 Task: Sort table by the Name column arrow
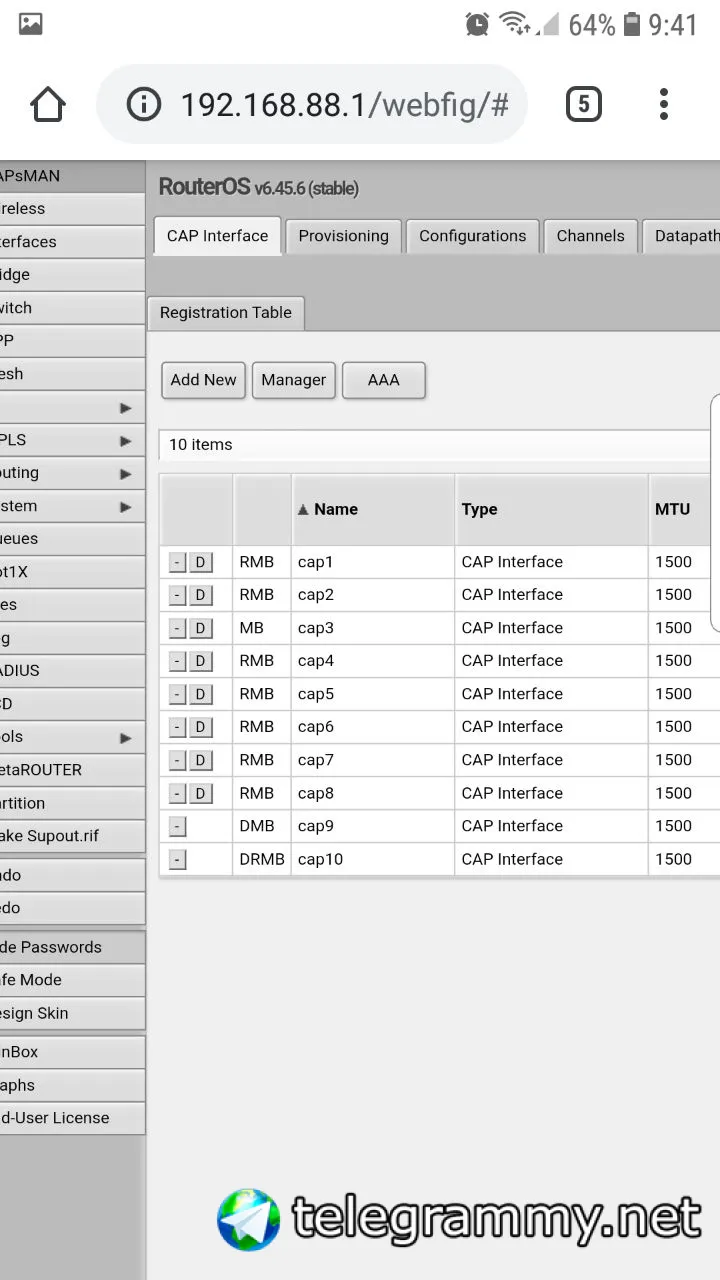click(x=303, y=510)
